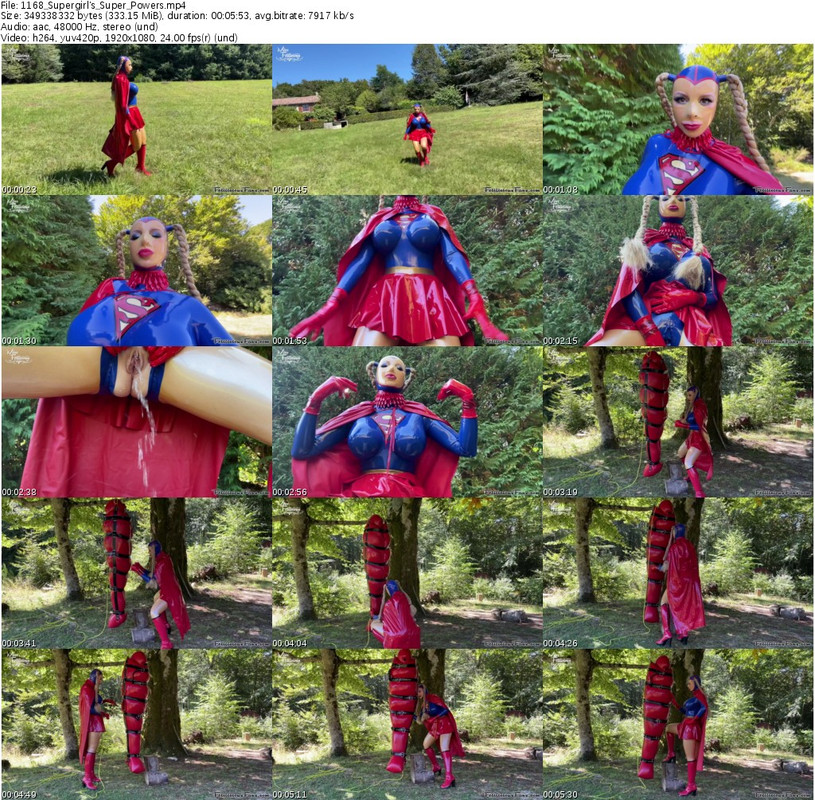Open the frame with timestamp 00:01:08

(x=678, y=120)
